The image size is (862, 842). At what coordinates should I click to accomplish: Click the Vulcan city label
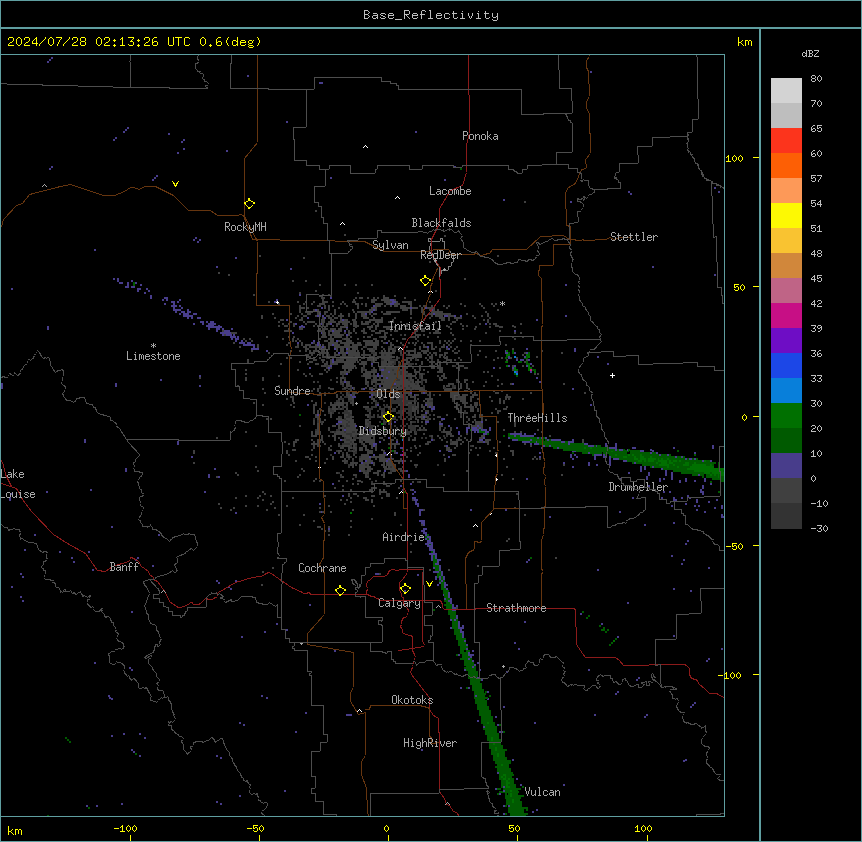click(543, 792)
